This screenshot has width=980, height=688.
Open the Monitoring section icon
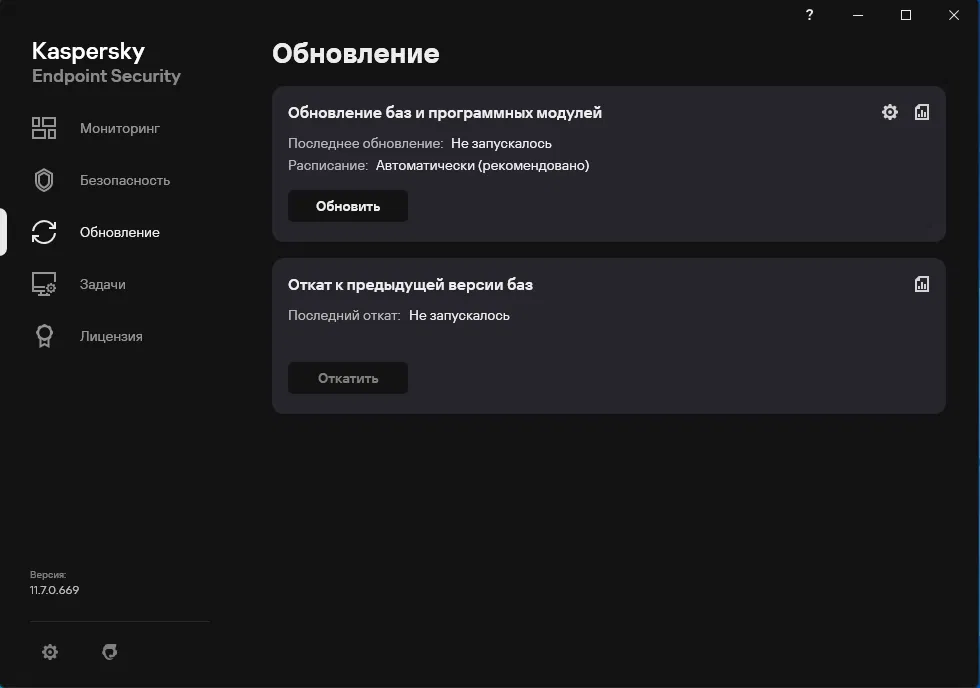(44, 128)
